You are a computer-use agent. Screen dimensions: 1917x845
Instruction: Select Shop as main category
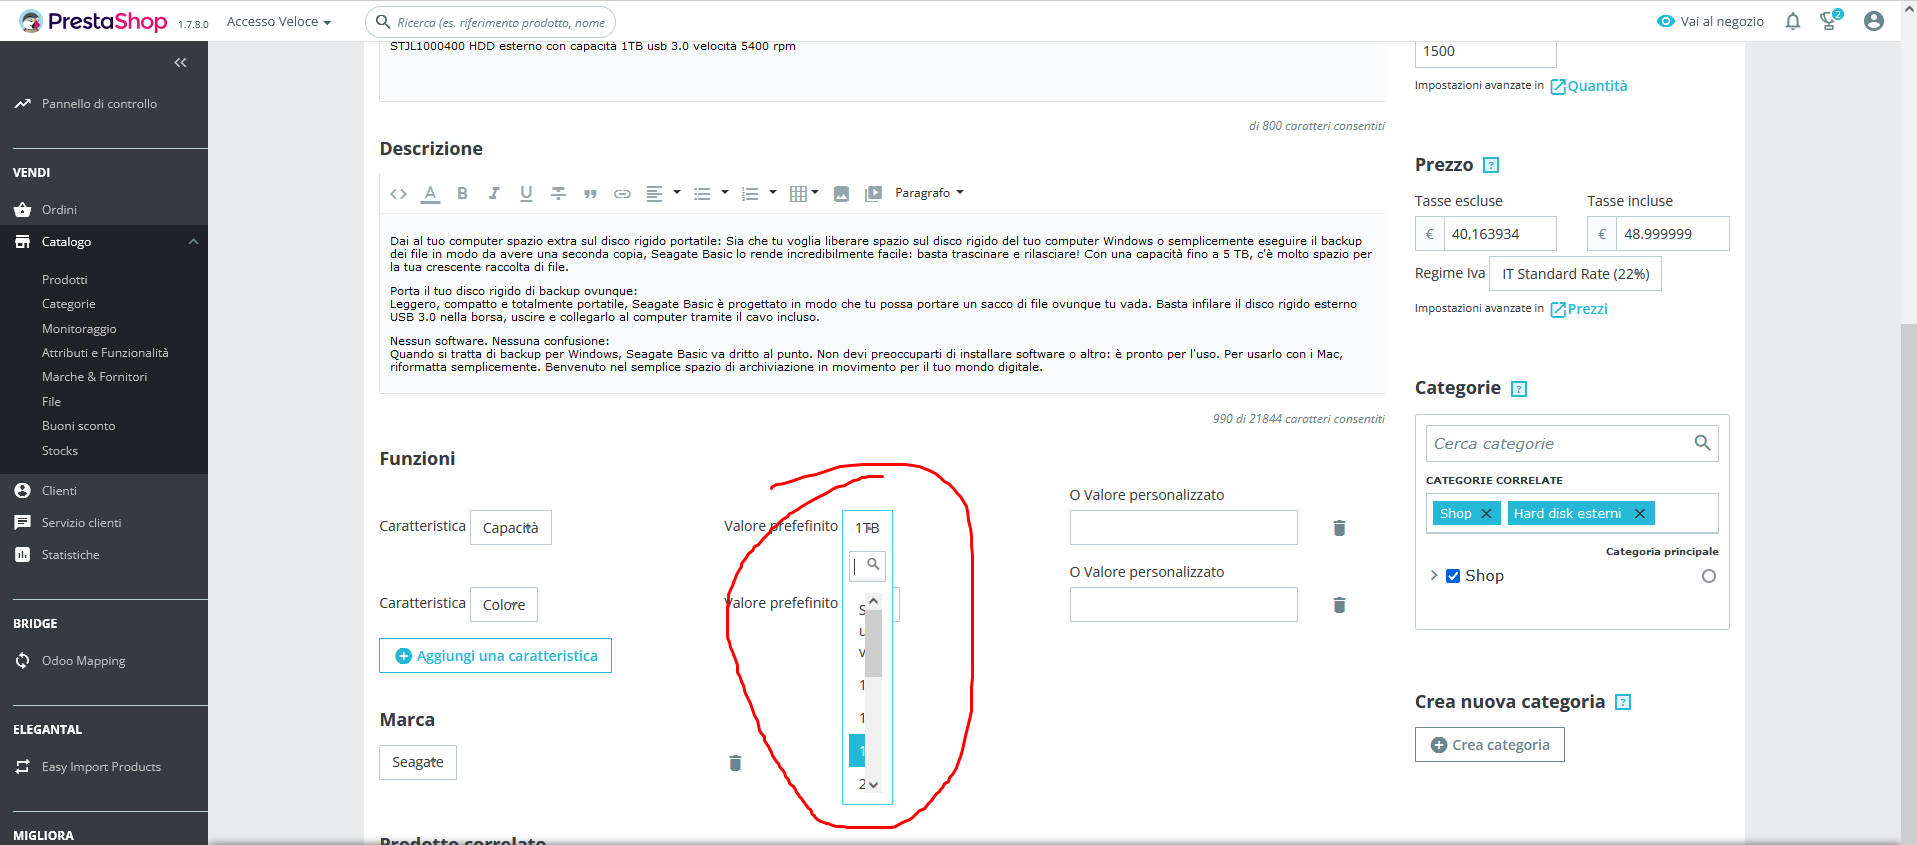[1709, 576]
